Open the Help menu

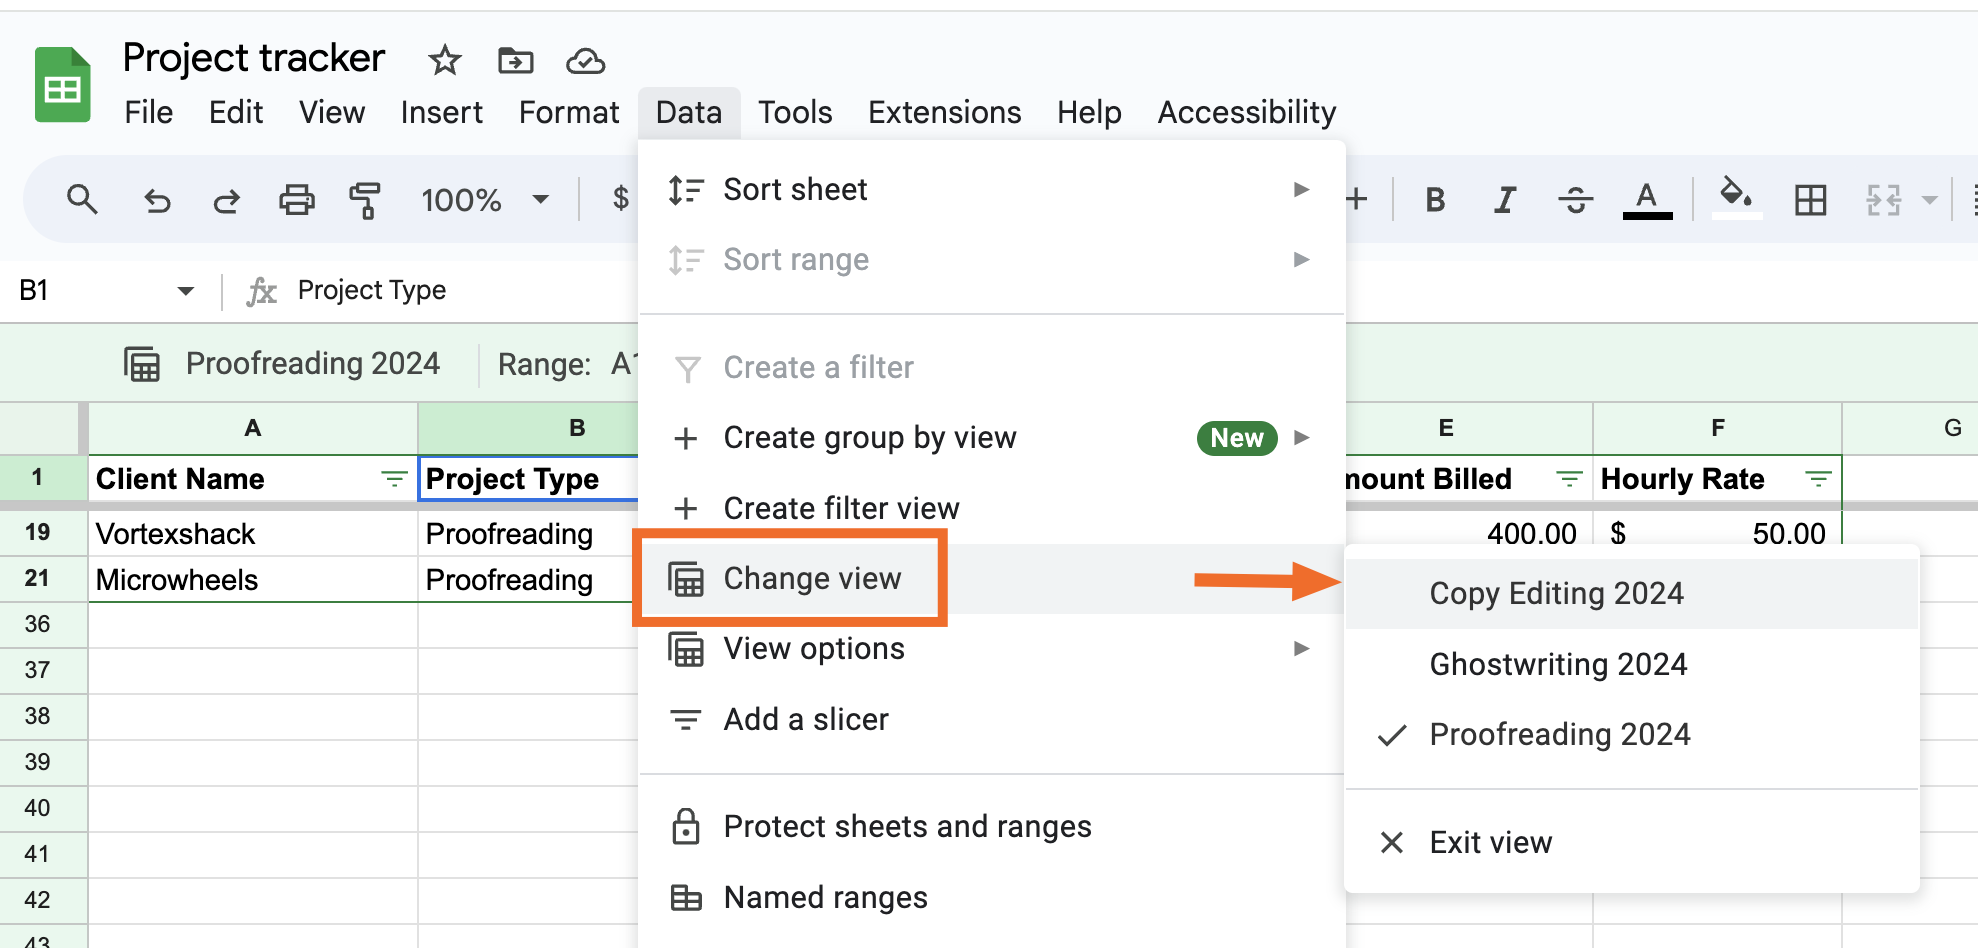[1089, 112]
